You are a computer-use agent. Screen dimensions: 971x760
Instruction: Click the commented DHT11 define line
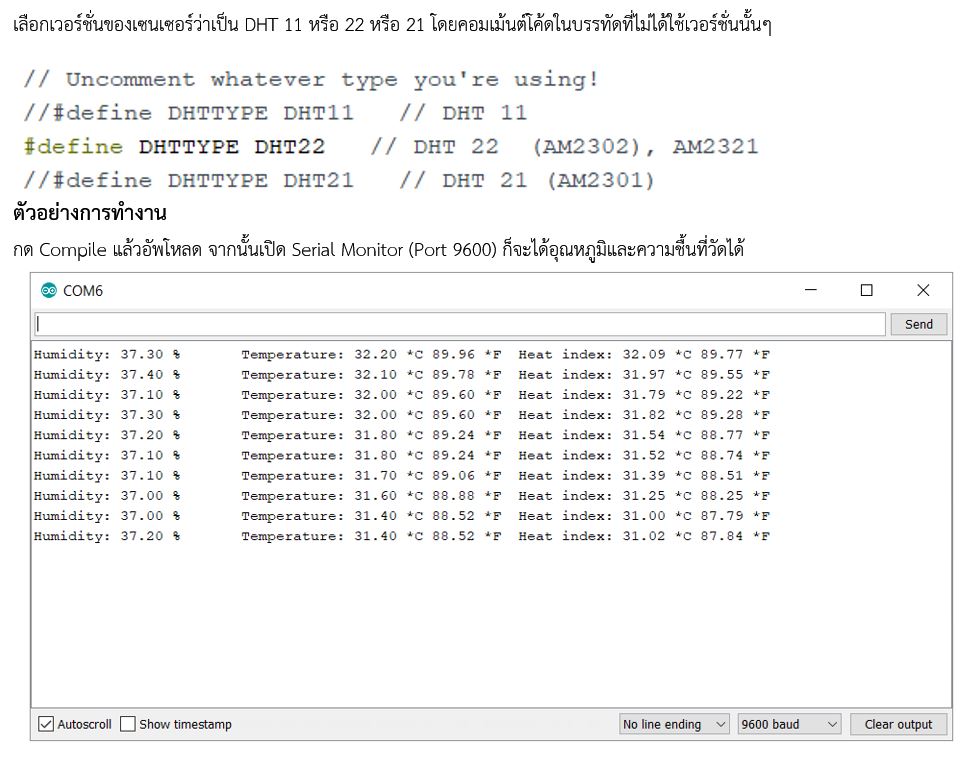coord(275,113)
